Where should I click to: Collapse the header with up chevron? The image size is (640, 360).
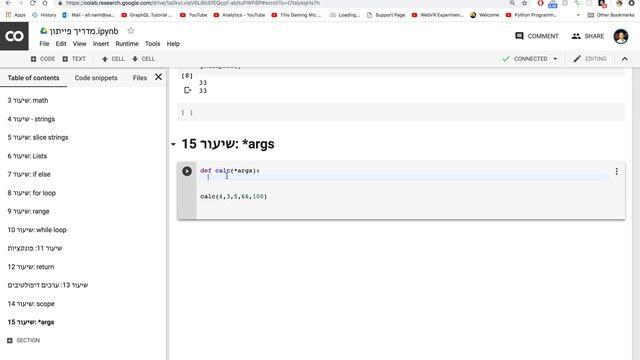pyautogui.click(x=624, y=59)
